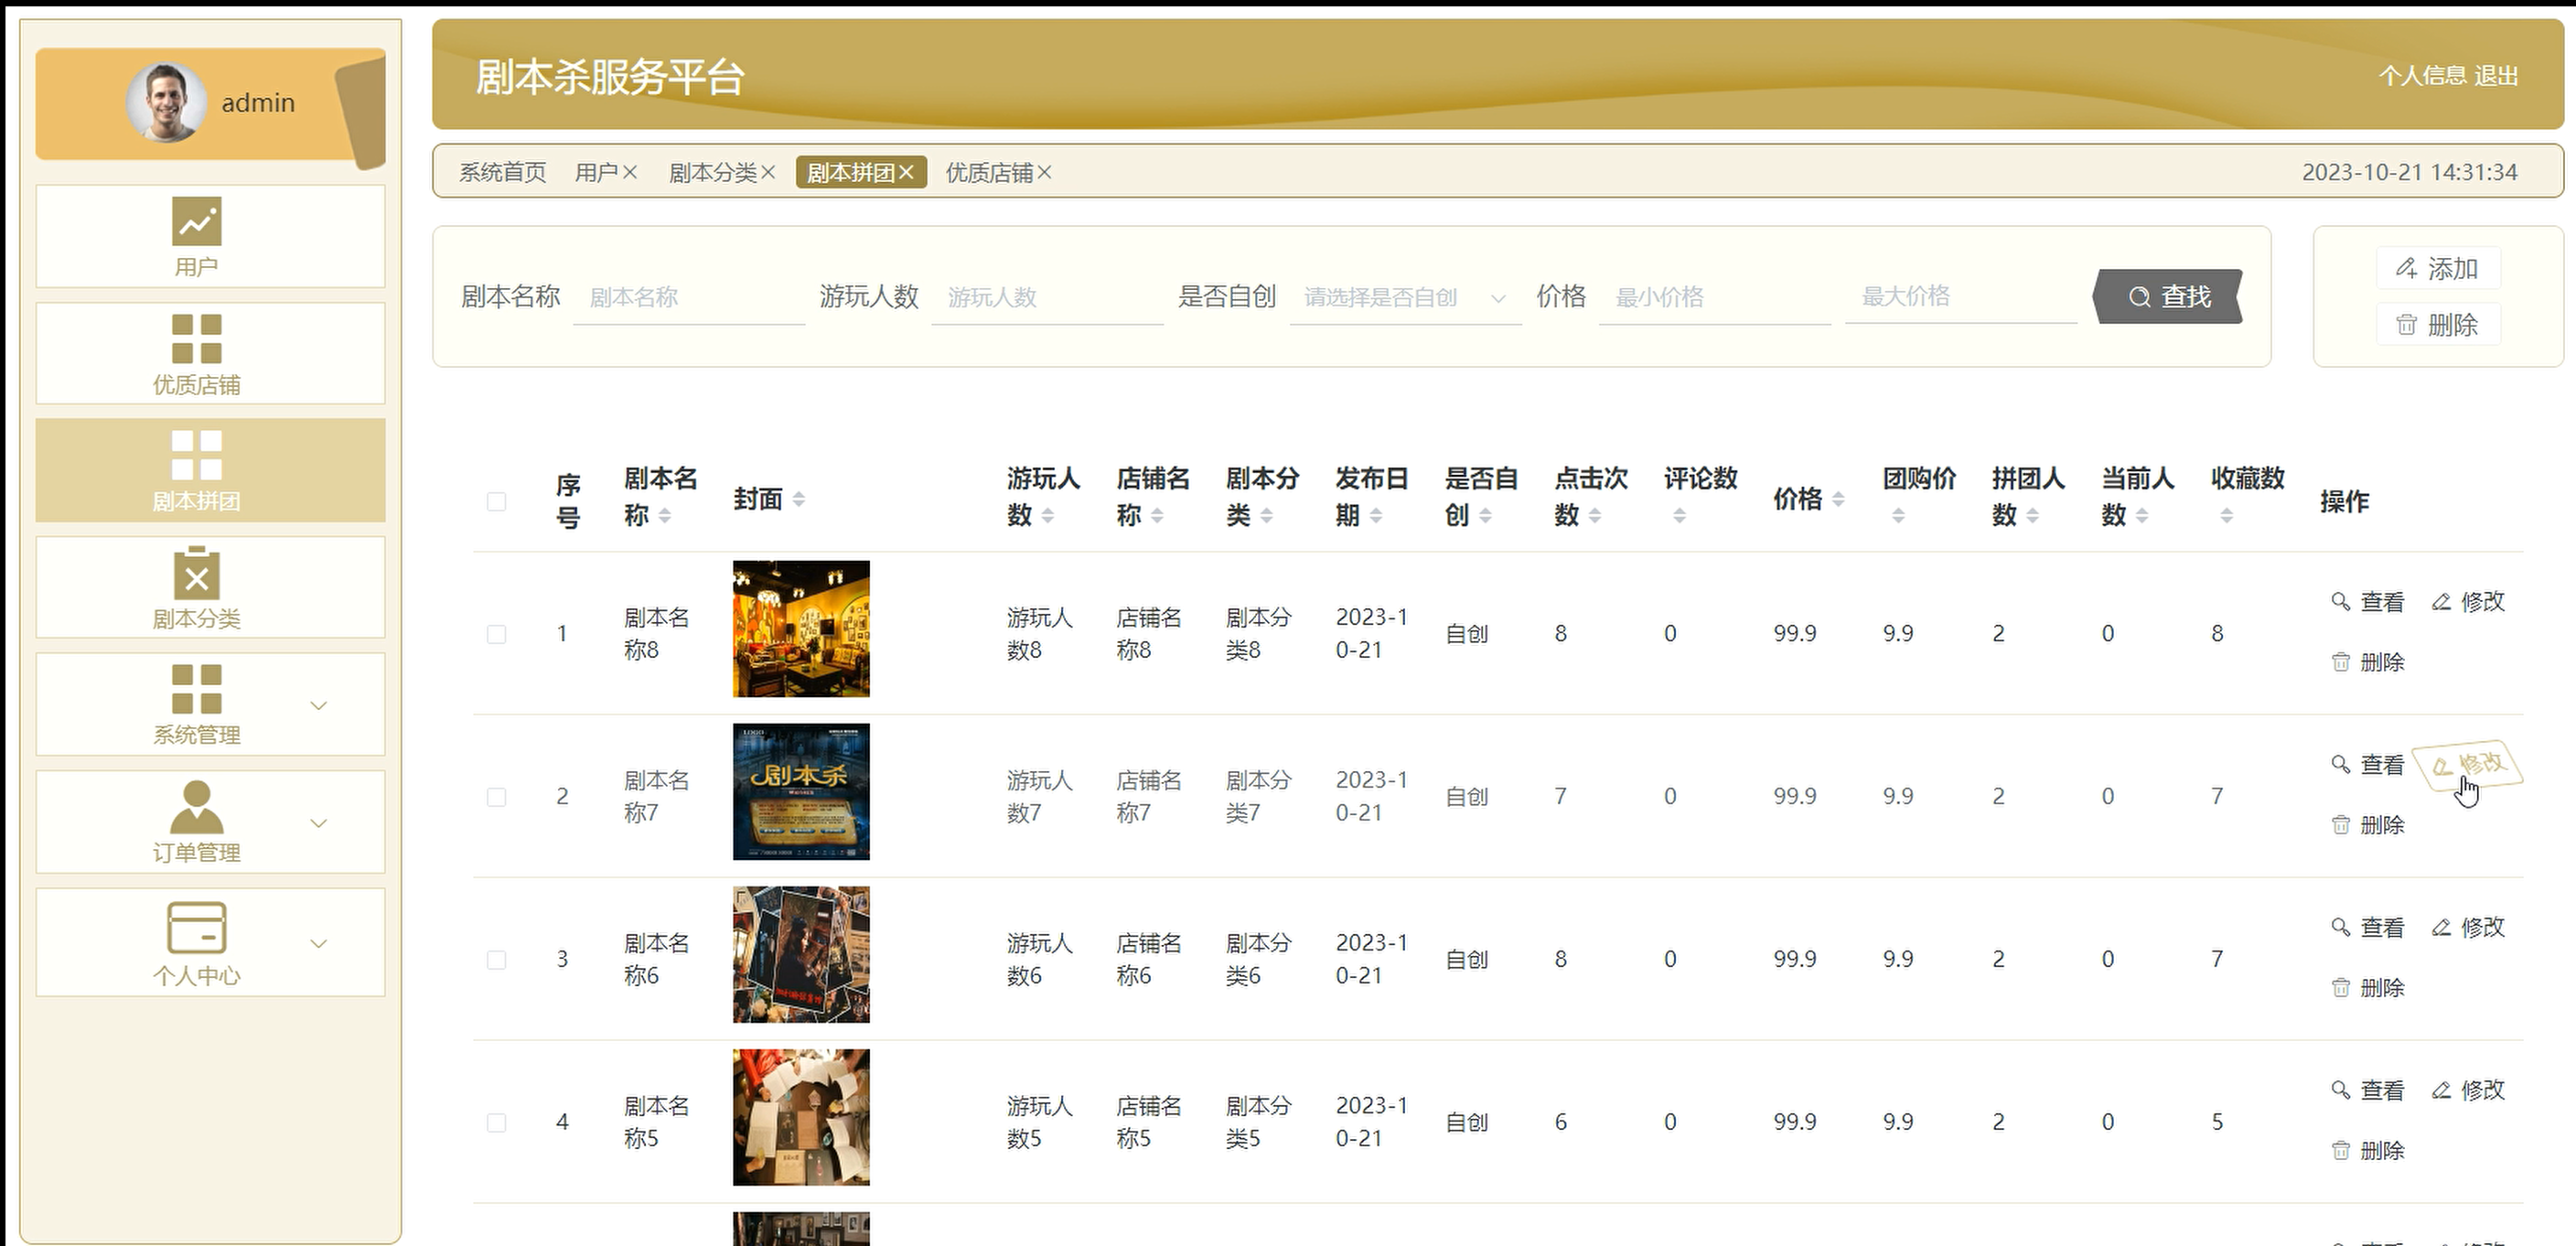The width and height of the screenshot is (2576, 1246).
Task: Sort by 游玩人数 column
Action: 1048,516
